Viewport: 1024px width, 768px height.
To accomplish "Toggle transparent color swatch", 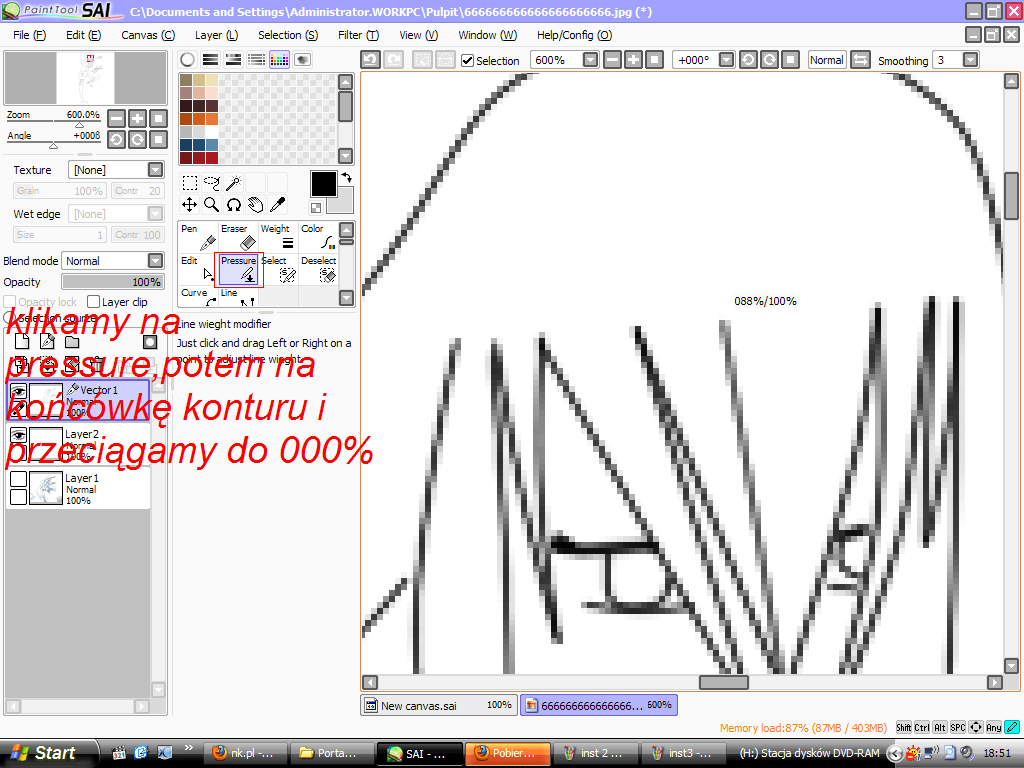I will pos(316,208).
